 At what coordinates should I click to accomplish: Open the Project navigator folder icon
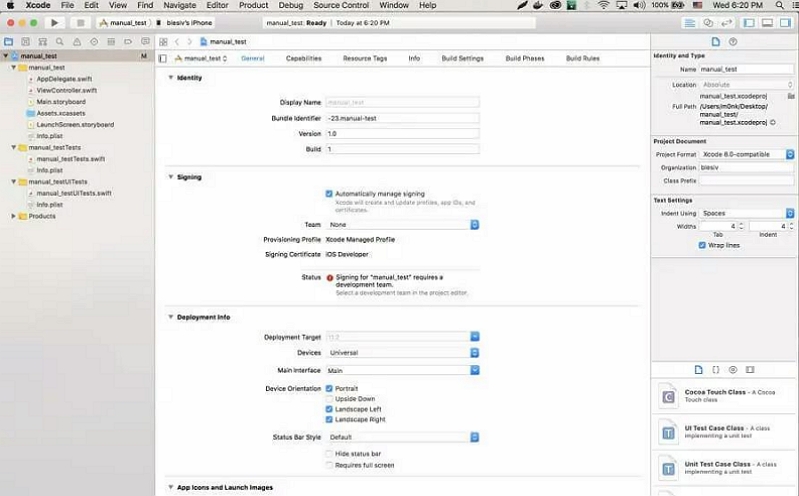coord(9,42)
